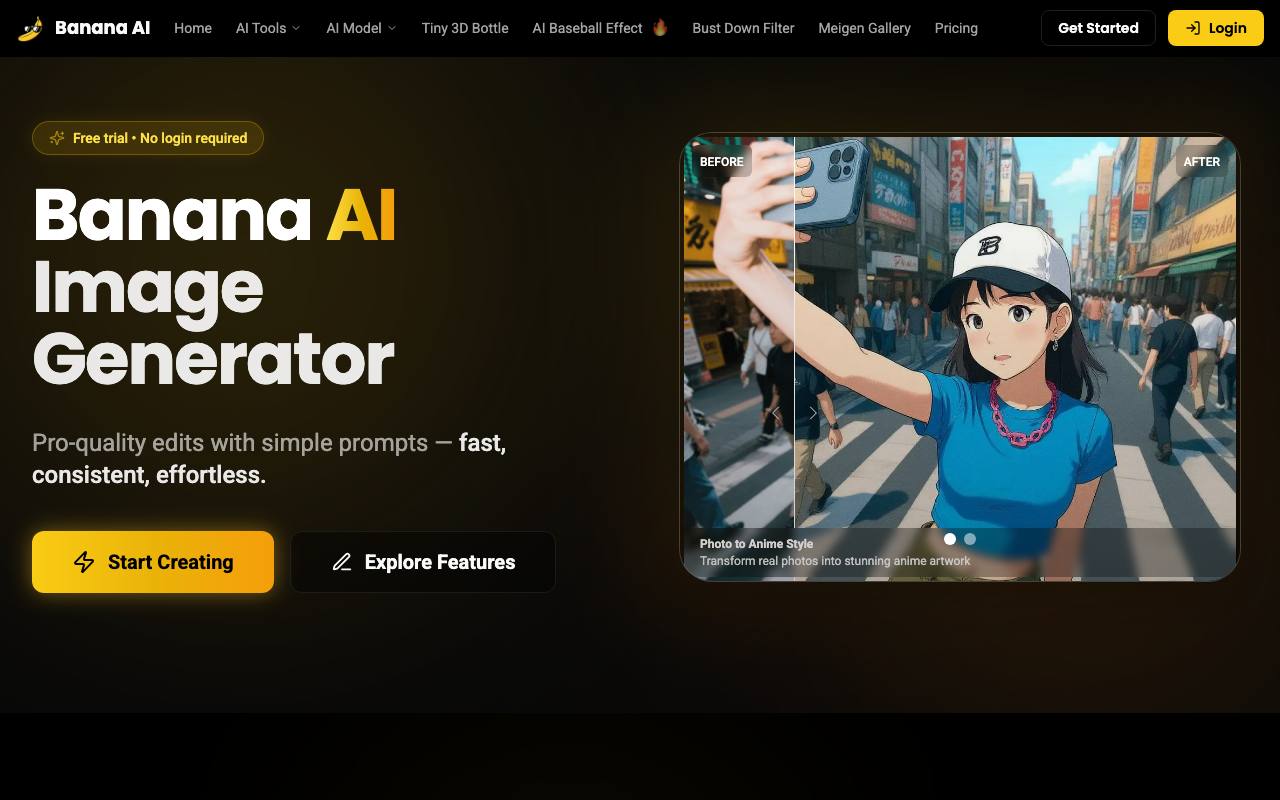Open the Meigen Gallery page
Screen dimensions: 1280x800
[x=864, y=28]
